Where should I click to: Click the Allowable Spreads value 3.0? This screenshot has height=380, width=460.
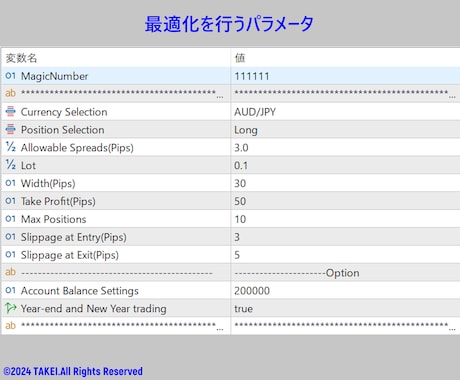pos(241,148)
